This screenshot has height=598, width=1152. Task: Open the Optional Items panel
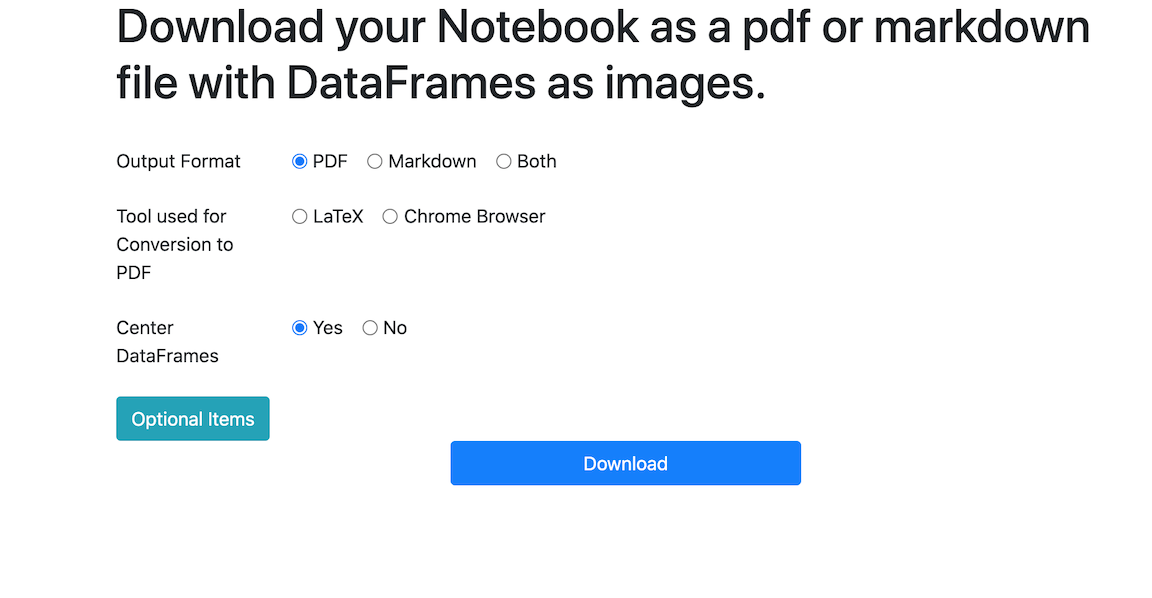192,418
